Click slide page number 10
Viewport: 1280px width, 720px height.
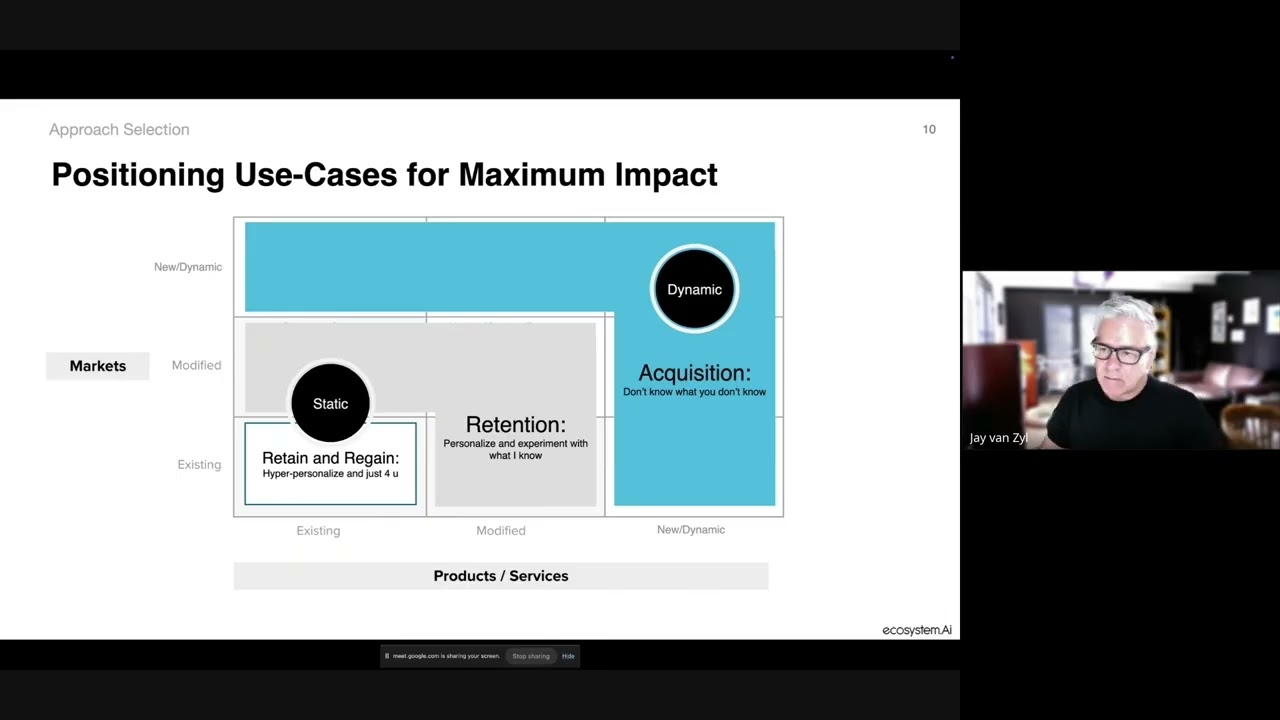tap(929, 129)
